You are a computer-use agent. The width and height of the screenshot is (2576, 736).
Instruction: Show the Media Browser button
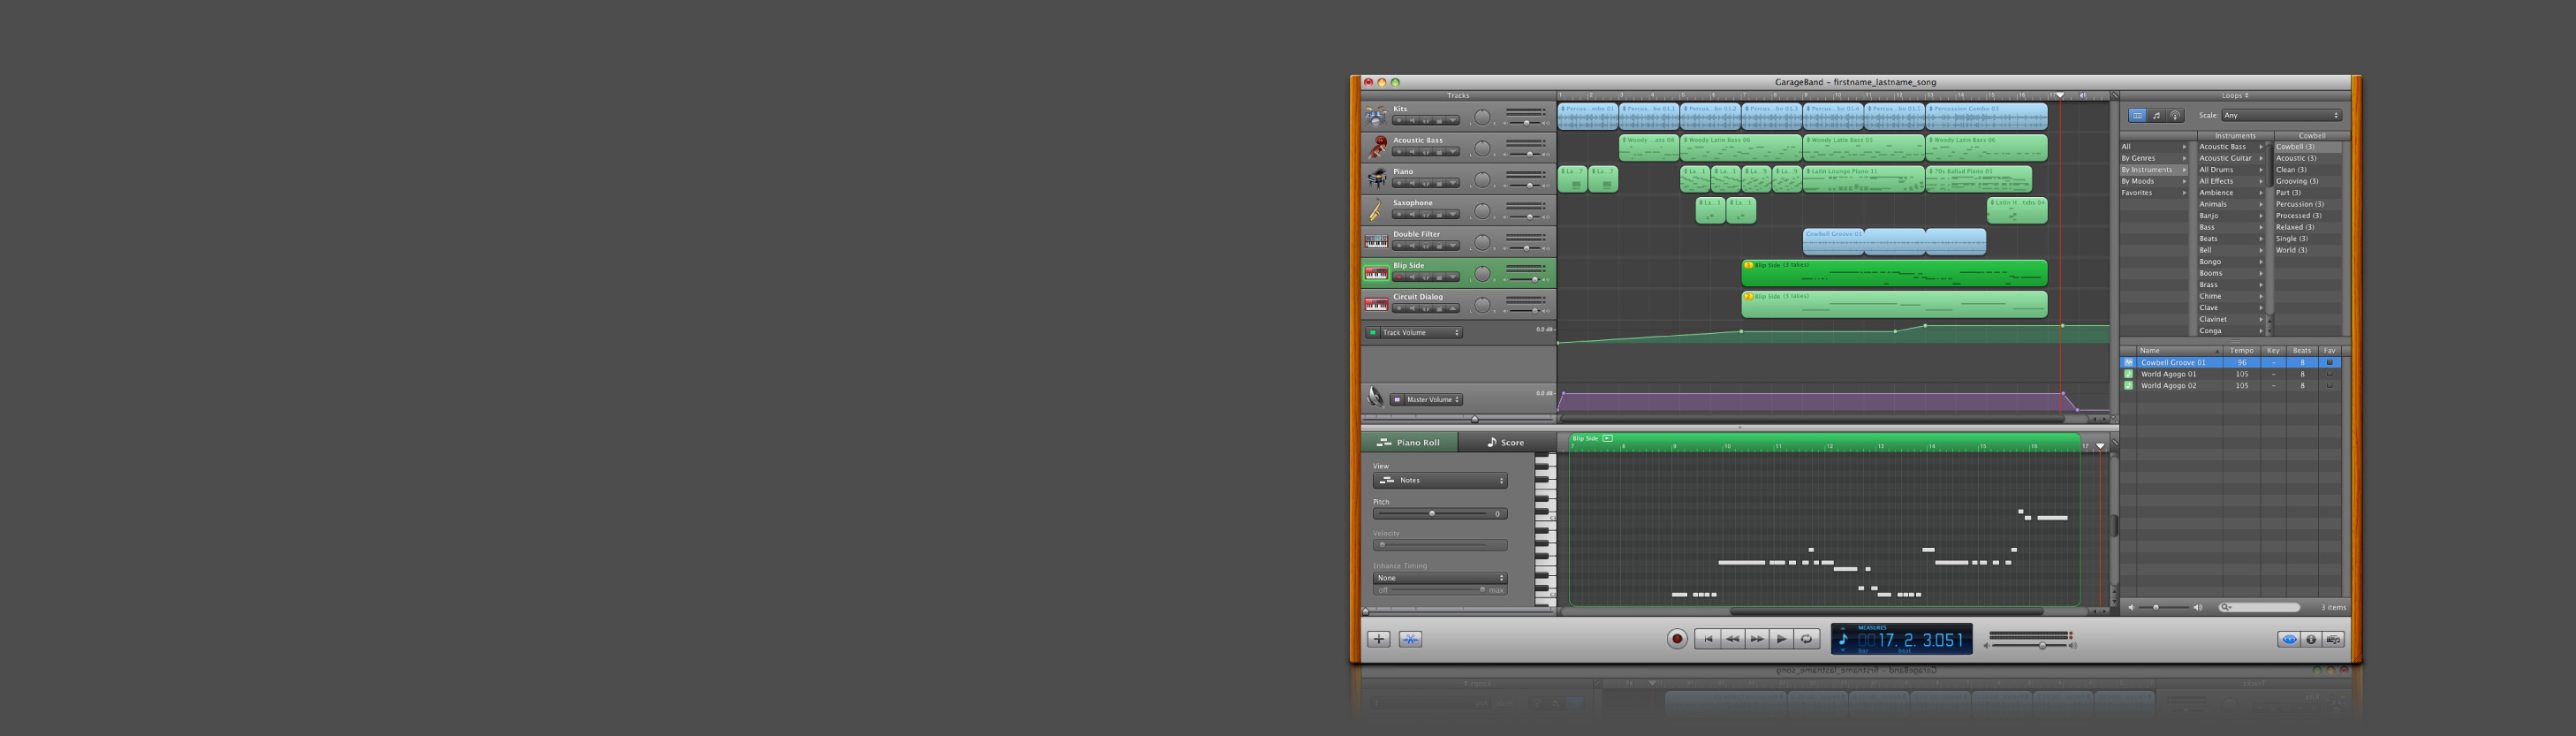(2332, 639)
